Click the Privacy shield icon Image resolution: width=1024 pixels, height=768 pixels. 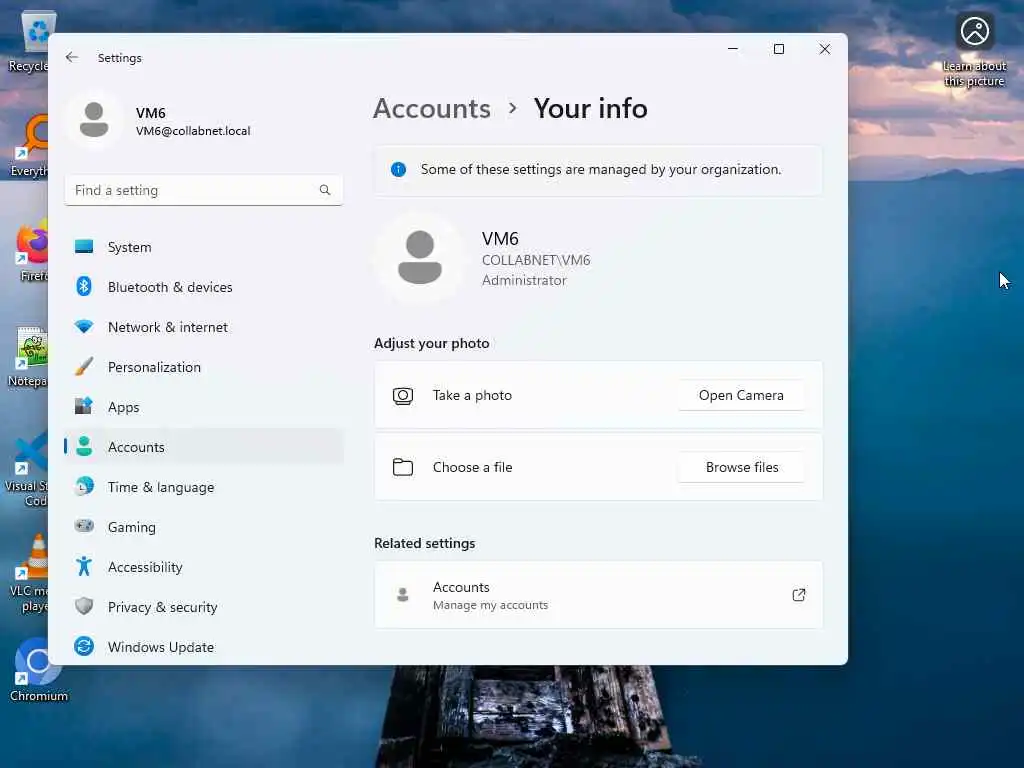coord(84,606)
